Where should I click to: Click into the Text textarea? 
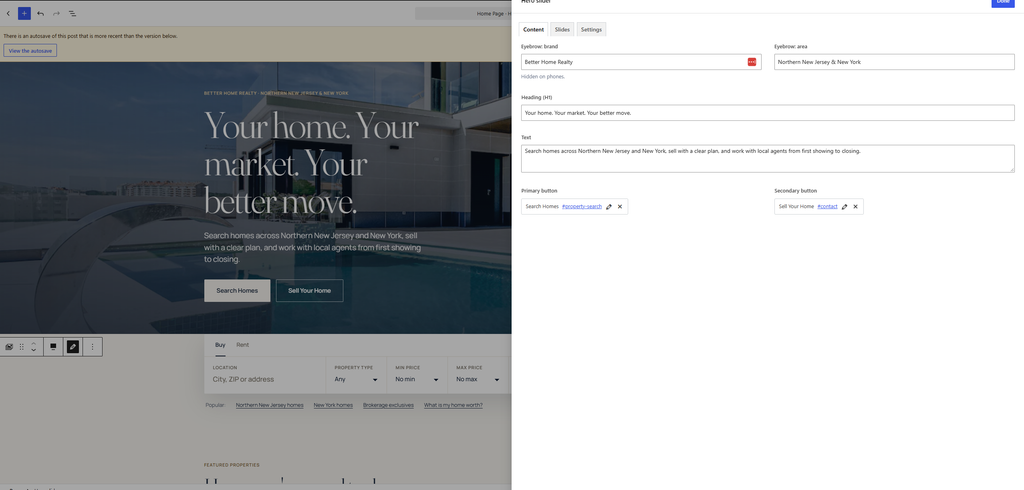(x=768, y=159)
